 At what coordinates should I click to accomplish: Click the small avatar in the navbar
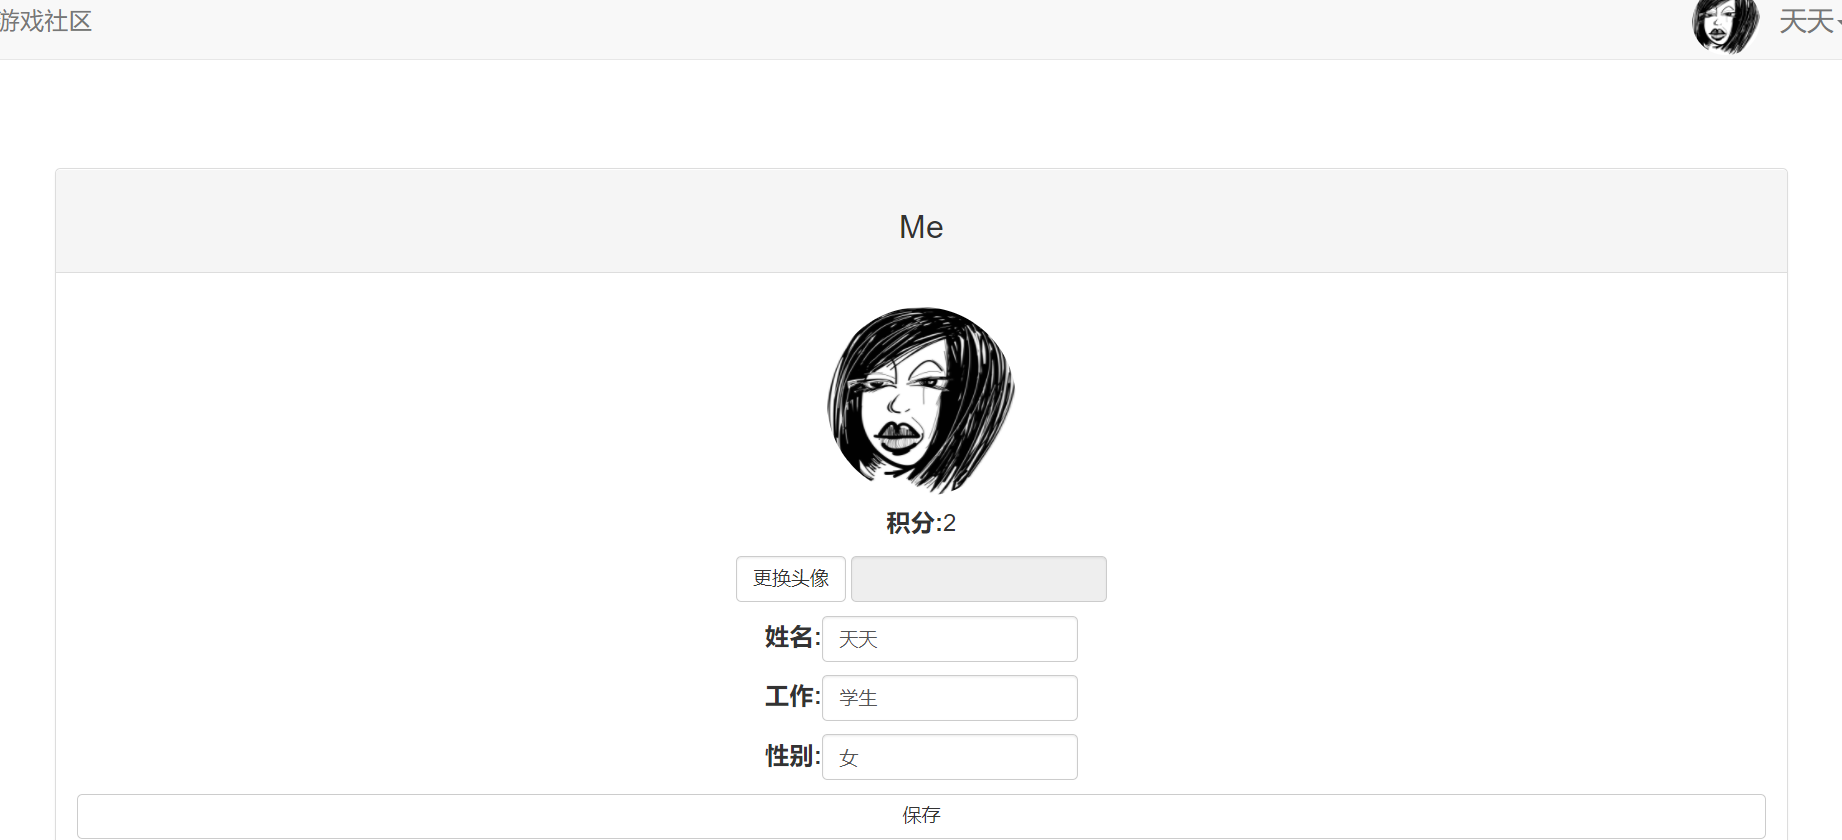(1725, 25)
